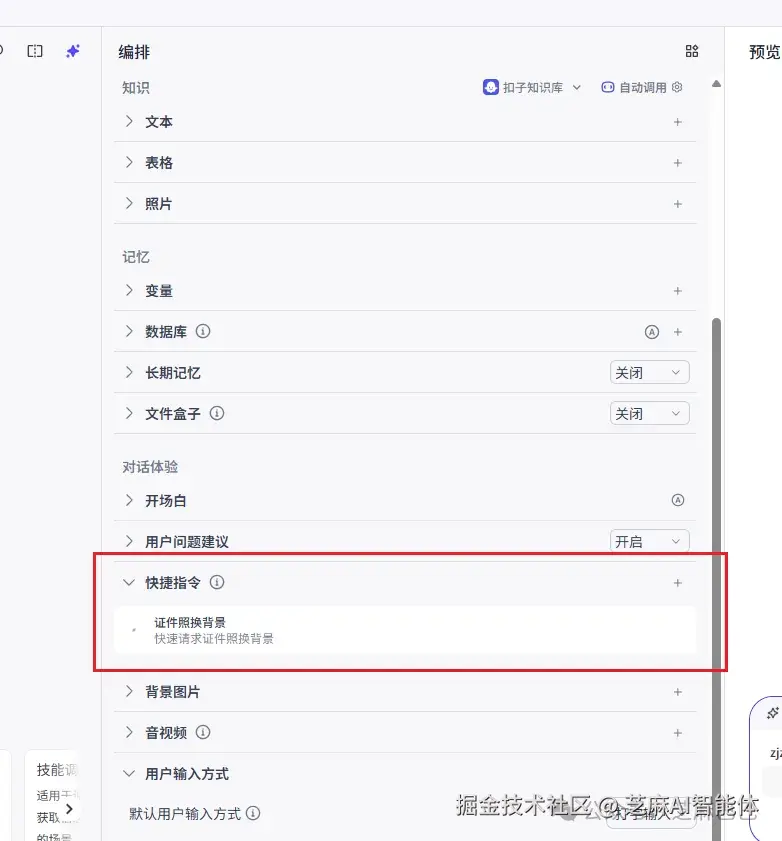The height and width of the screenshot is (841, 782).
Task: Click the info icon next to 数据库
Action: click(x=203, y=331)
